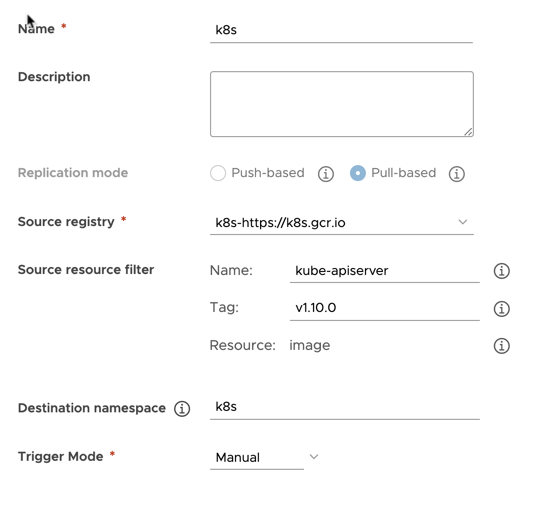
Task: Open the Source registry dropdown
Action: [342, 222]
